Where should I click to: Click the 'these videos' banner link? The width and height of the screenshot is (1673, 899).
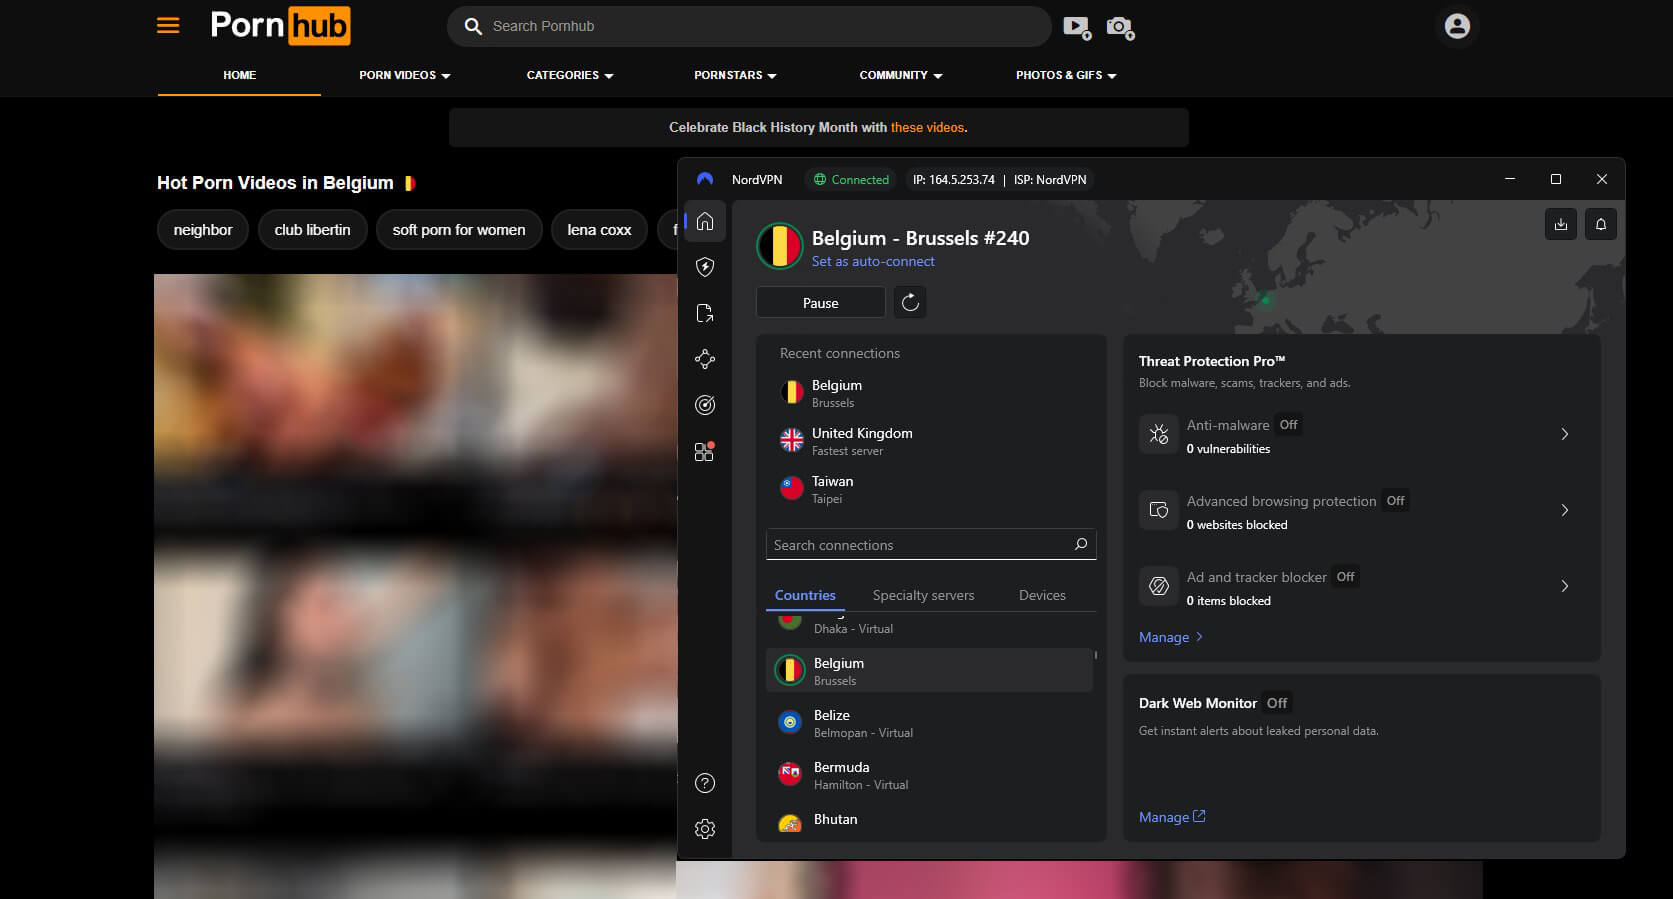tap(927, 127)
